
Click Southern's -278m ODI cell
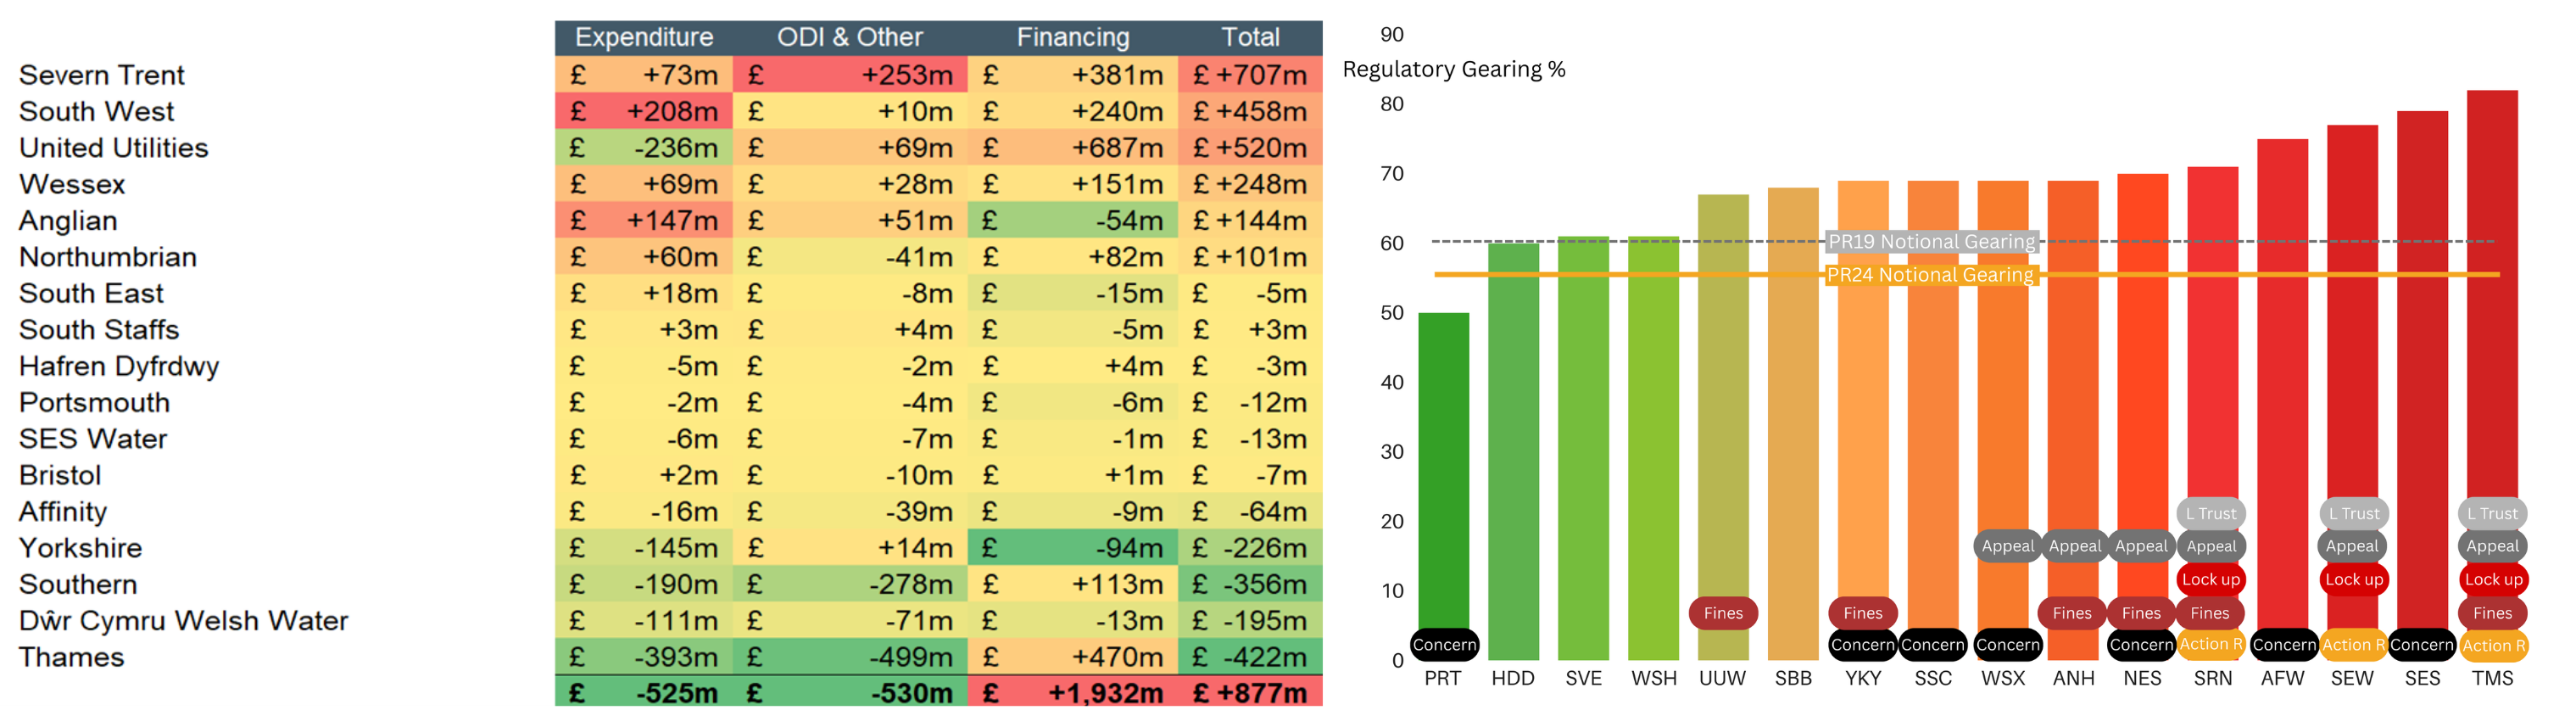click(x=850, y=584)
